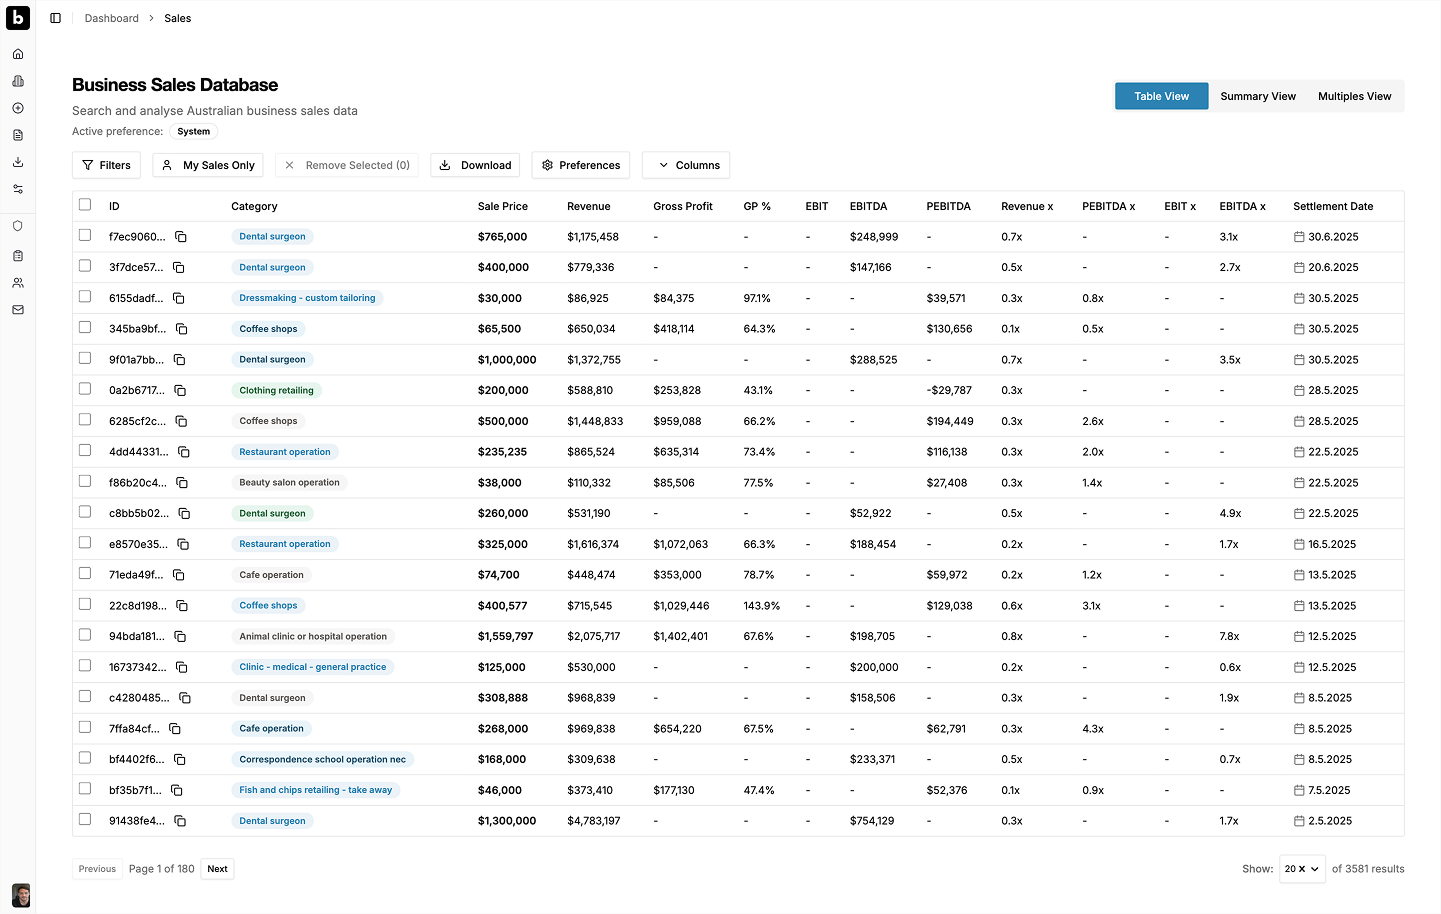Click the user avatar at bottom left

coord(21,894)
